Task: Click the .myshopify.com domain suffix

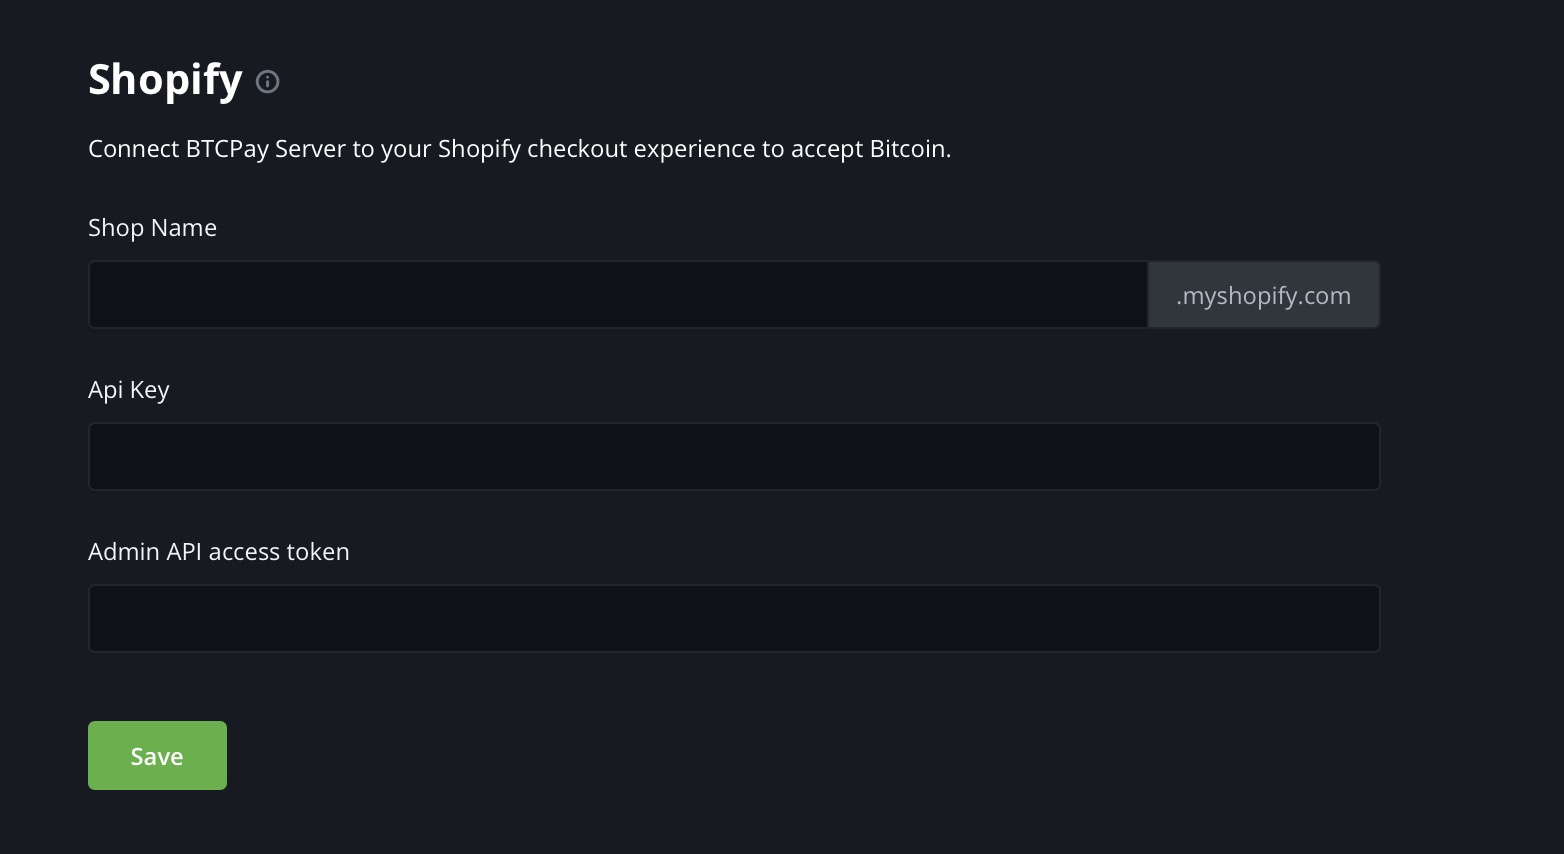Action: pyautogui.click(x=1263, y=294)
